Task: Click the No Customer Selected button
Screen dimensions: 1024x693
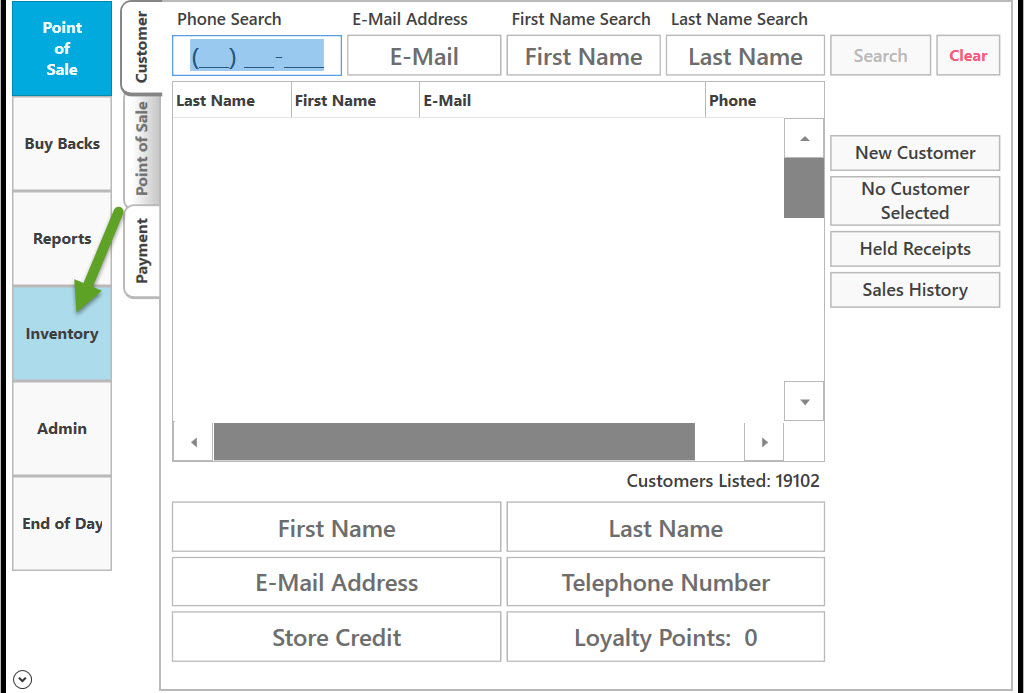Action: tap(915, 201)
